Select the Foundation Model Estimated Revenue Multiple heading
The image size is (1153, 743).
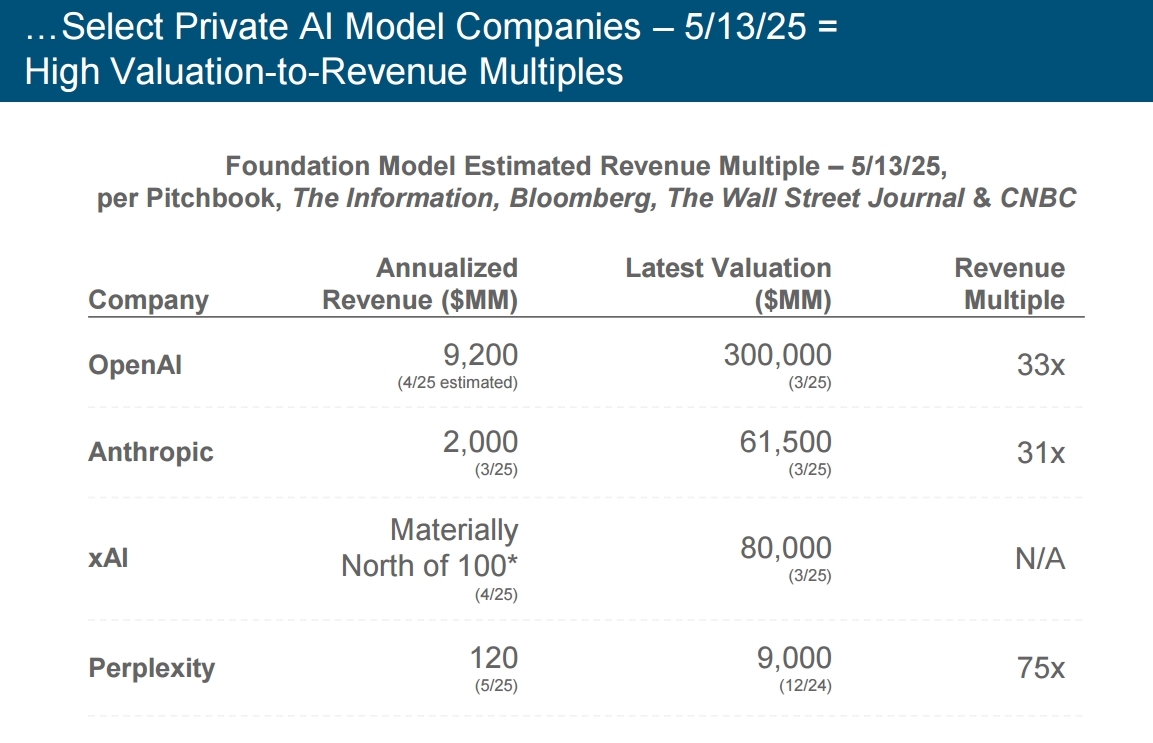pos(586,181)
